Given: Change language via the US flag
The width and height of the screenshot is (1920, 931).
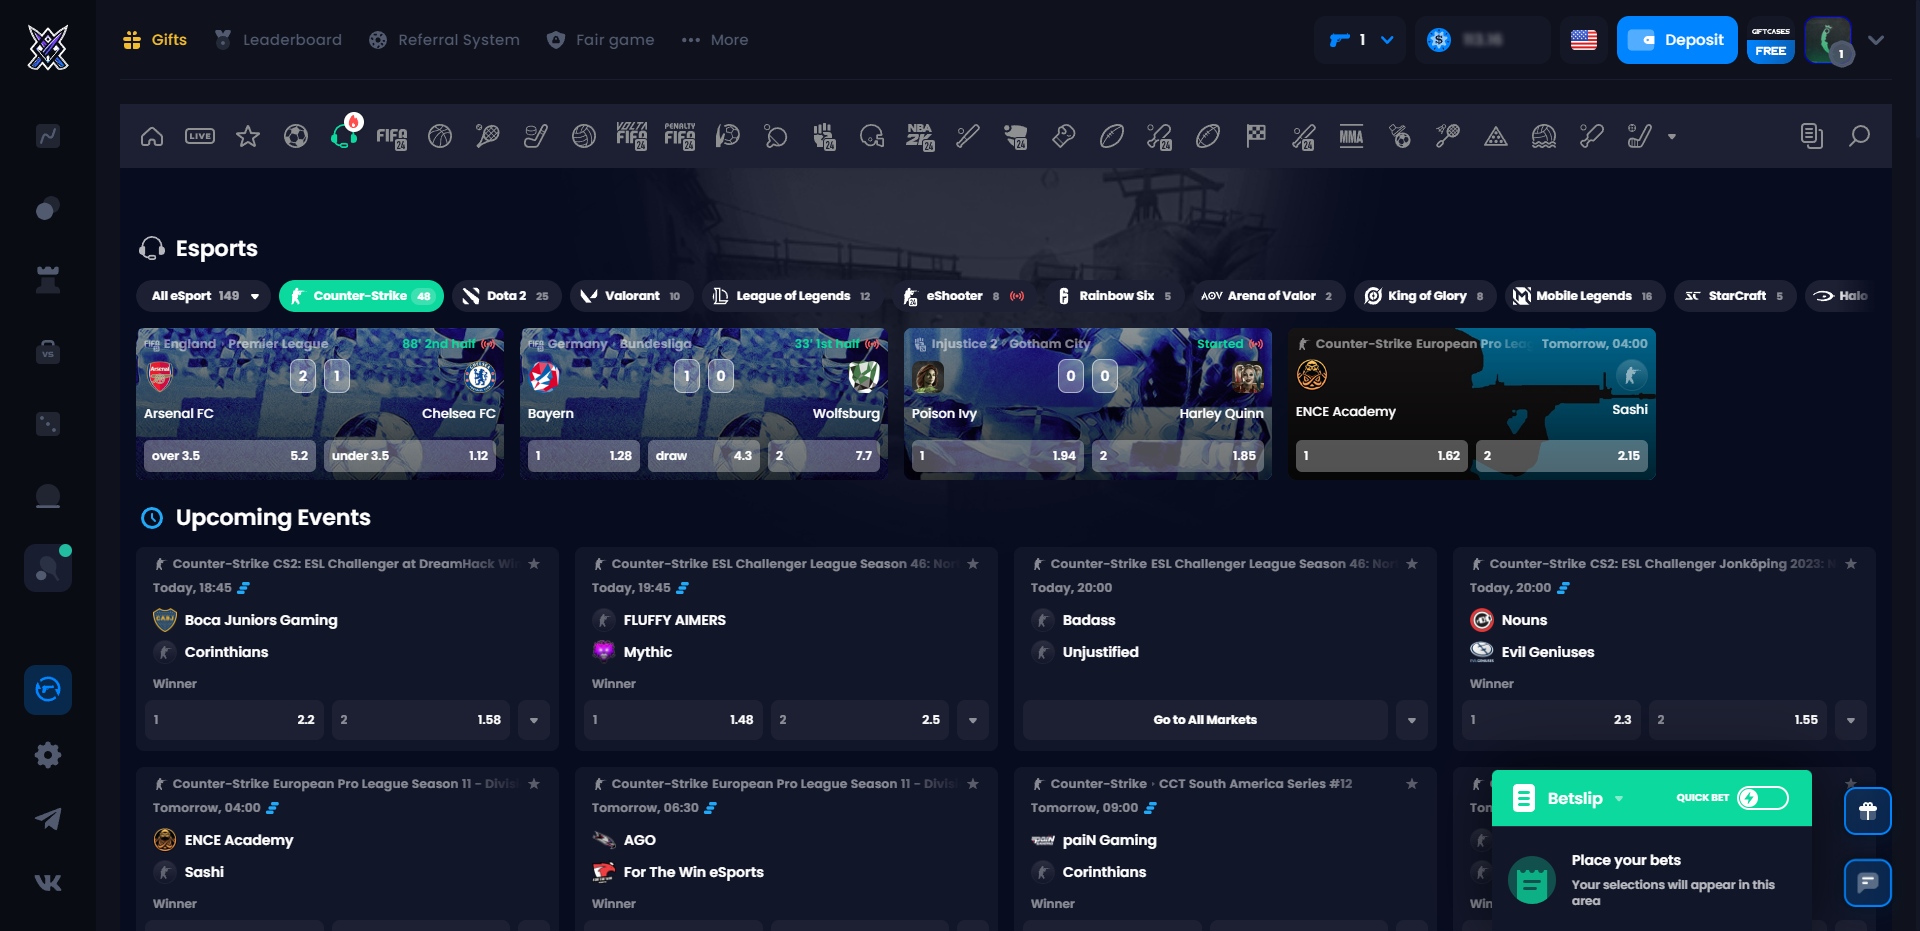Looking at the screenshot, I should coord(1584,40).
